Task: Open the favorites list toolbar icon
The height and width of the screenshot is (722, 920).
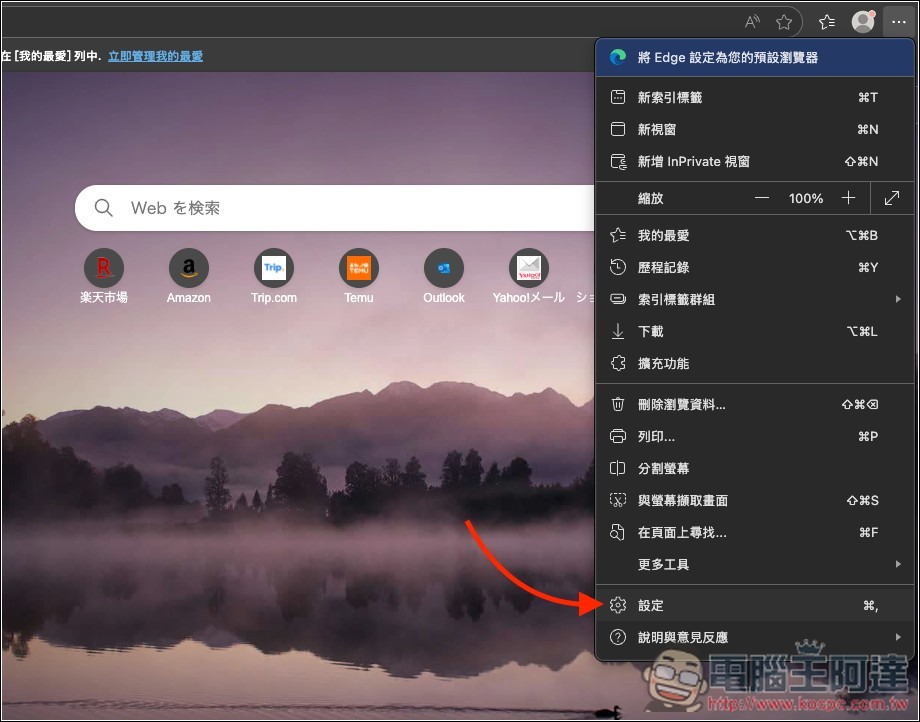Action: [x=827, y=22]
